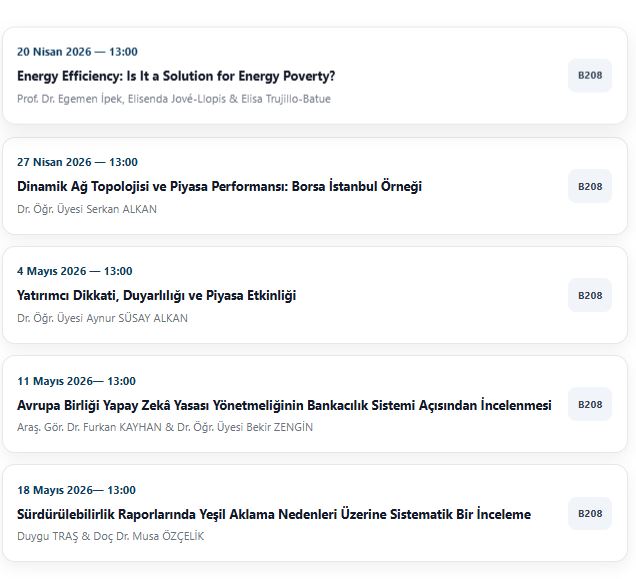Select speaker Dr. Öğr. Üyesi Aynur SÜSAY ALKAN
The height and width of the screenshot is (579, 636).
102,318
